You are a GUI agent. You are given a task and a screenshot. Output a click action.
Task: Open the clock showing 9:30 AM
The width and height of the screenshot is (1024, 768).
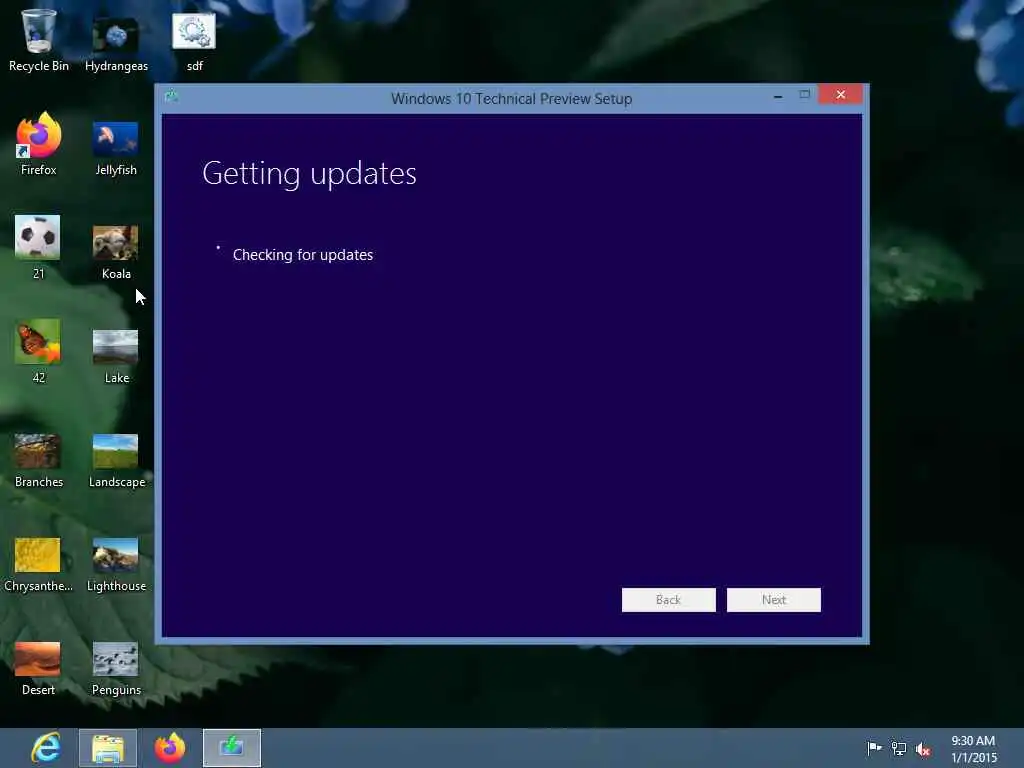973,749
